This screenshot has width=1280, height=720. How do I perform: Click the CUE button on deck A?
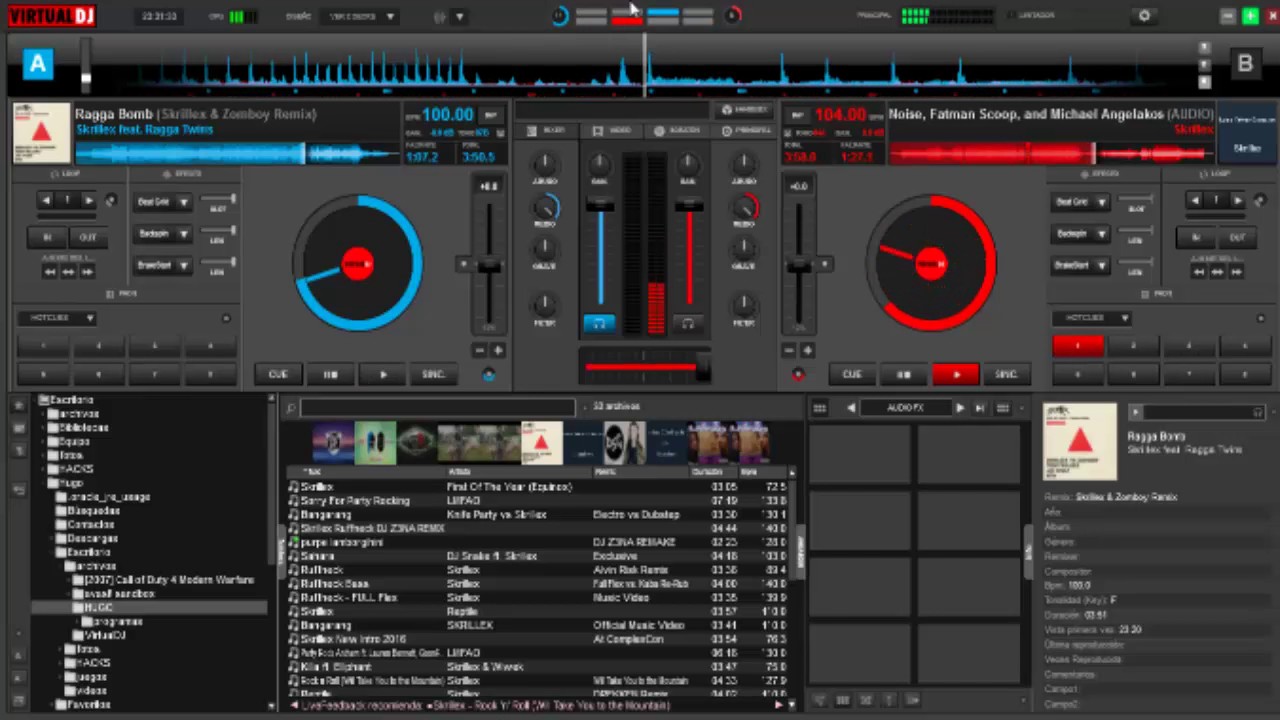[x=278, y=374]
